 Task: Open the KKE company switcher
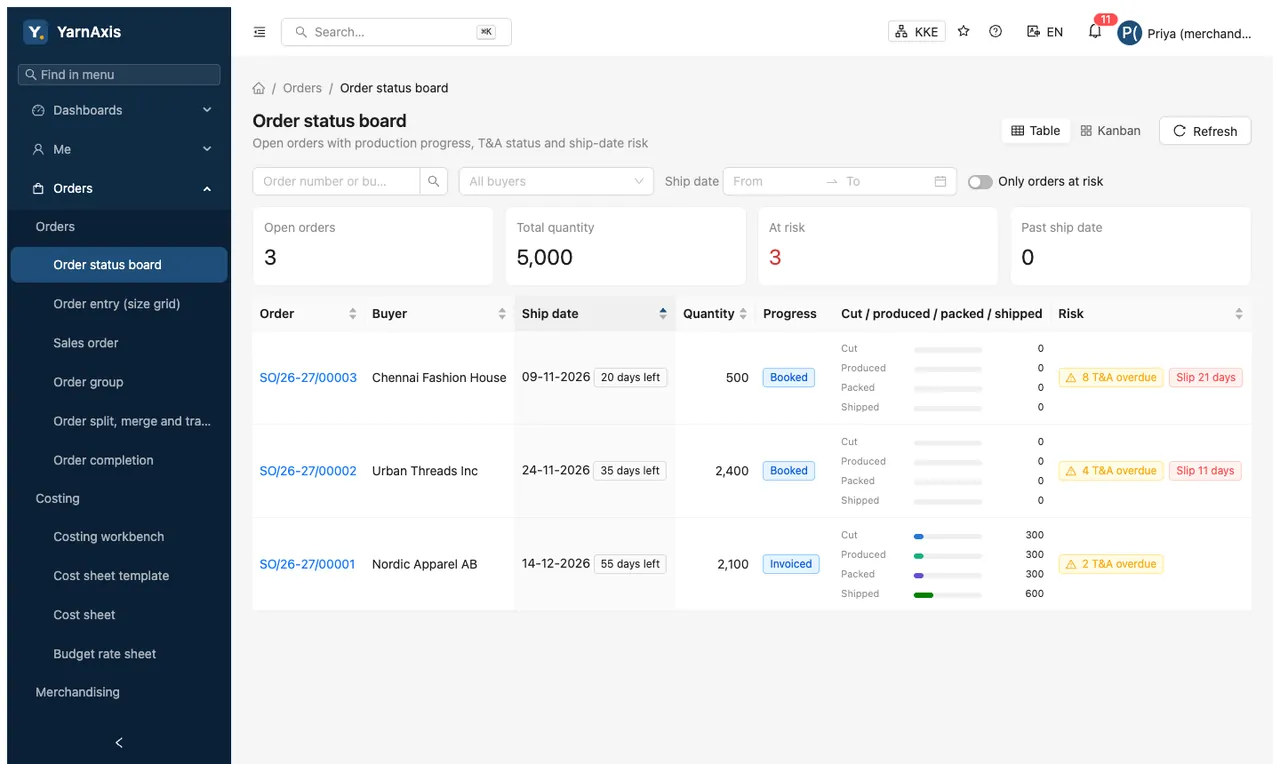click(x=917, y=32)
